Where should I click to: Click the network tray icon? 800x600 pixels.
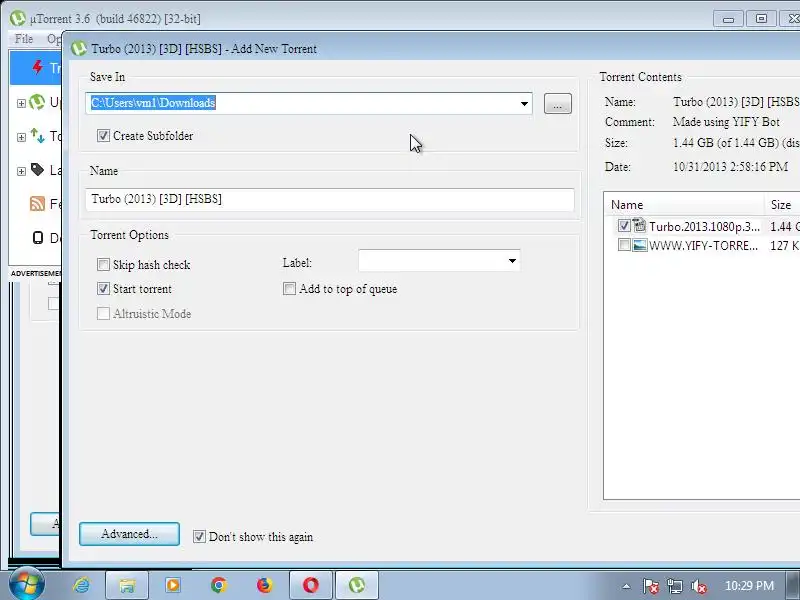(674, 586)
